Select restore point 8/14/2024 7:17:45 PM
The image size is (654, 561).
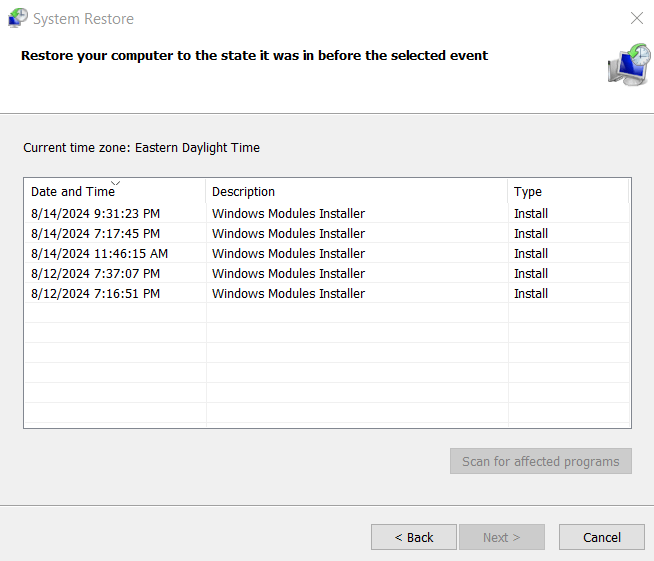pos(327,234)
